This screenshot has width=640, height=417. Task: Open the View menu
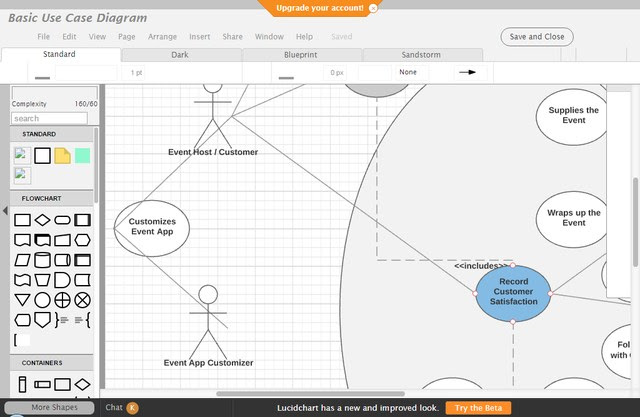pos(98,37)
